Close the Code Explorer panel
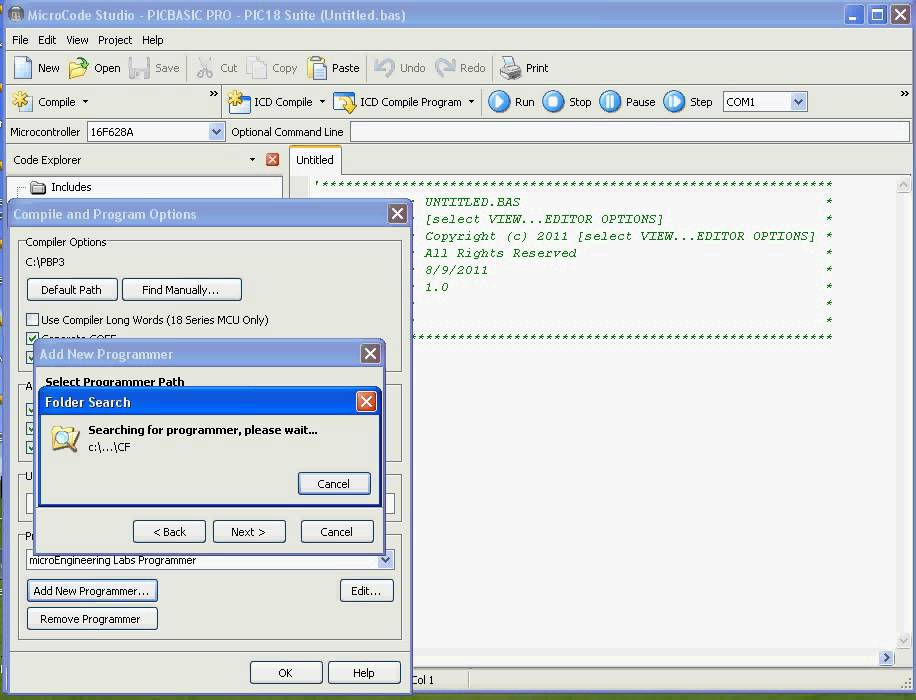This screenshot has width=916, height=700. point(272,160)
